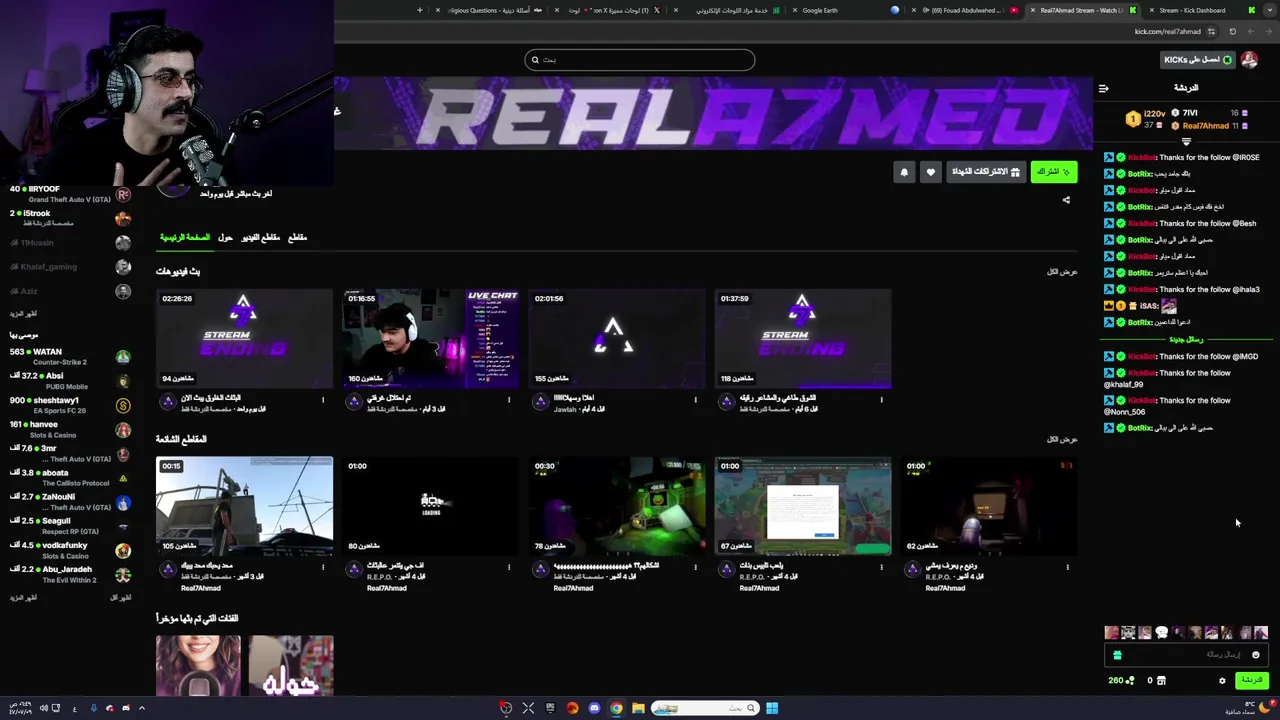Viewport: 1280px width, 720px height.
Task: Open options menu for the 01:37:59 video
Action: 881,400
